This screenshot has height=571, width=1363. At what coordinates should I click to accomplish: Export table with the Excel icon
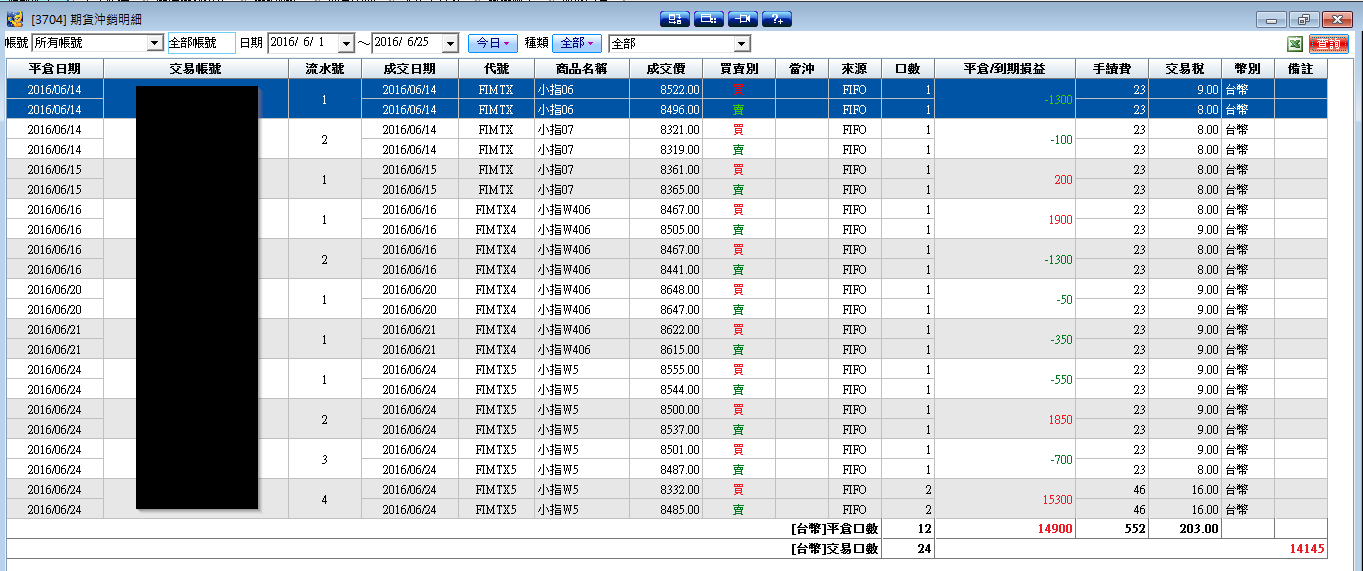[1294, 44]
